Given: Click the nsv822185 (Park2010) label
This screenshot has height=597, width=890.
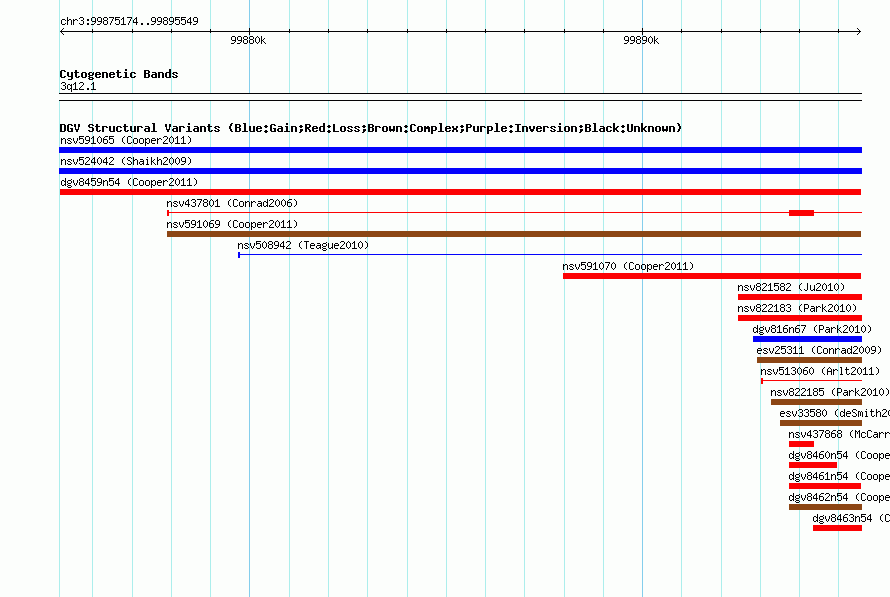Looking at the screenshot, I should [830, 392].
